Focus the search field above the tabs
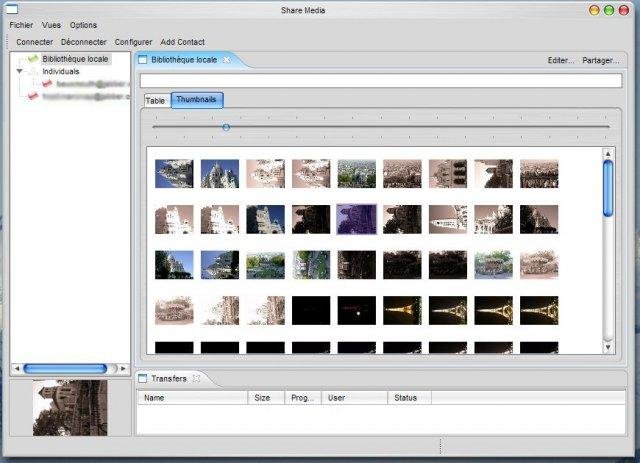Viewport: 640px width, 463px height. click(x=381, y=80)
